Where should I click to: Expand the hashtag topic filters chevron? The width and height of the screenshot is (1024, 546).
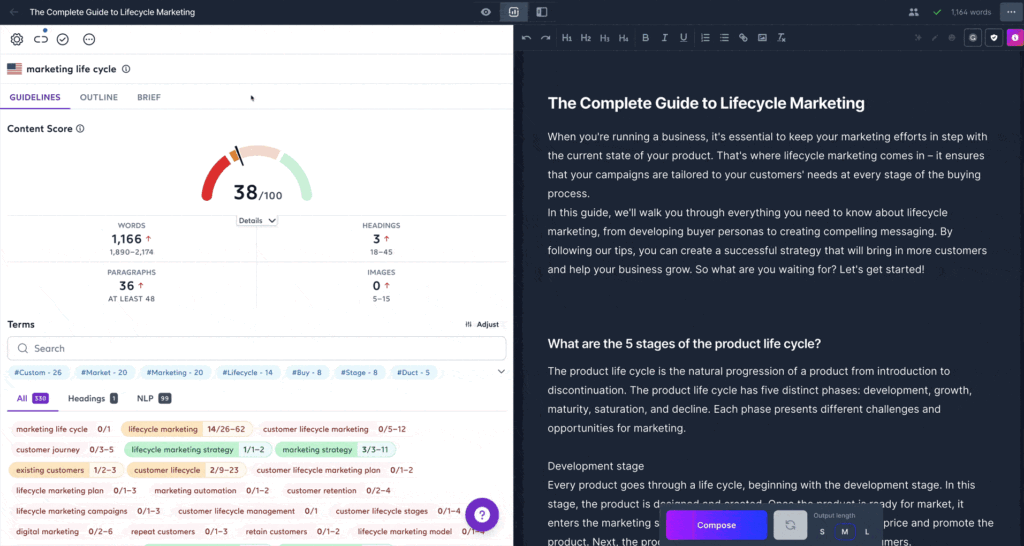pyautogui.click(x=501, y=372)
